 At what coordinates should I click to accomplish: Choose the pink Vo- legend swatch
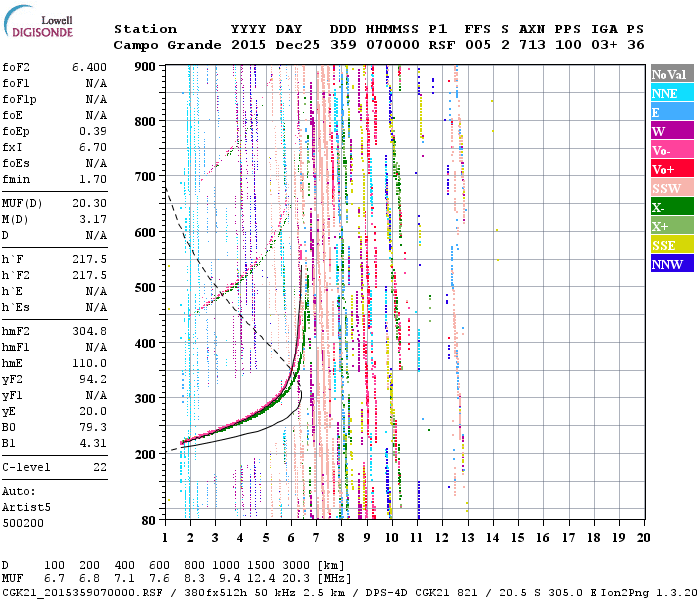672,150
